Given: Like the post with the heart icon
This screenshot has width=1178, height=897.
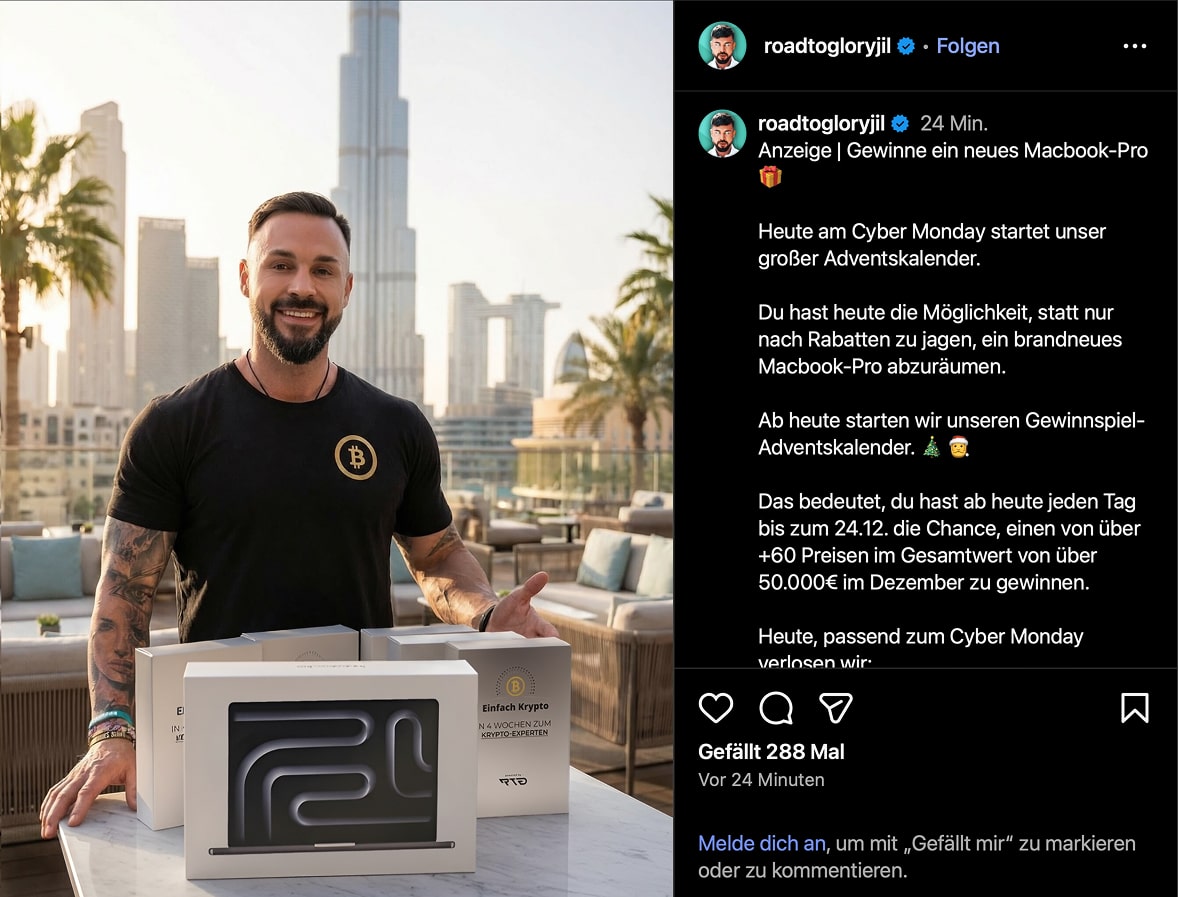Looking at the screenshot, I should [x=715, y=708].
